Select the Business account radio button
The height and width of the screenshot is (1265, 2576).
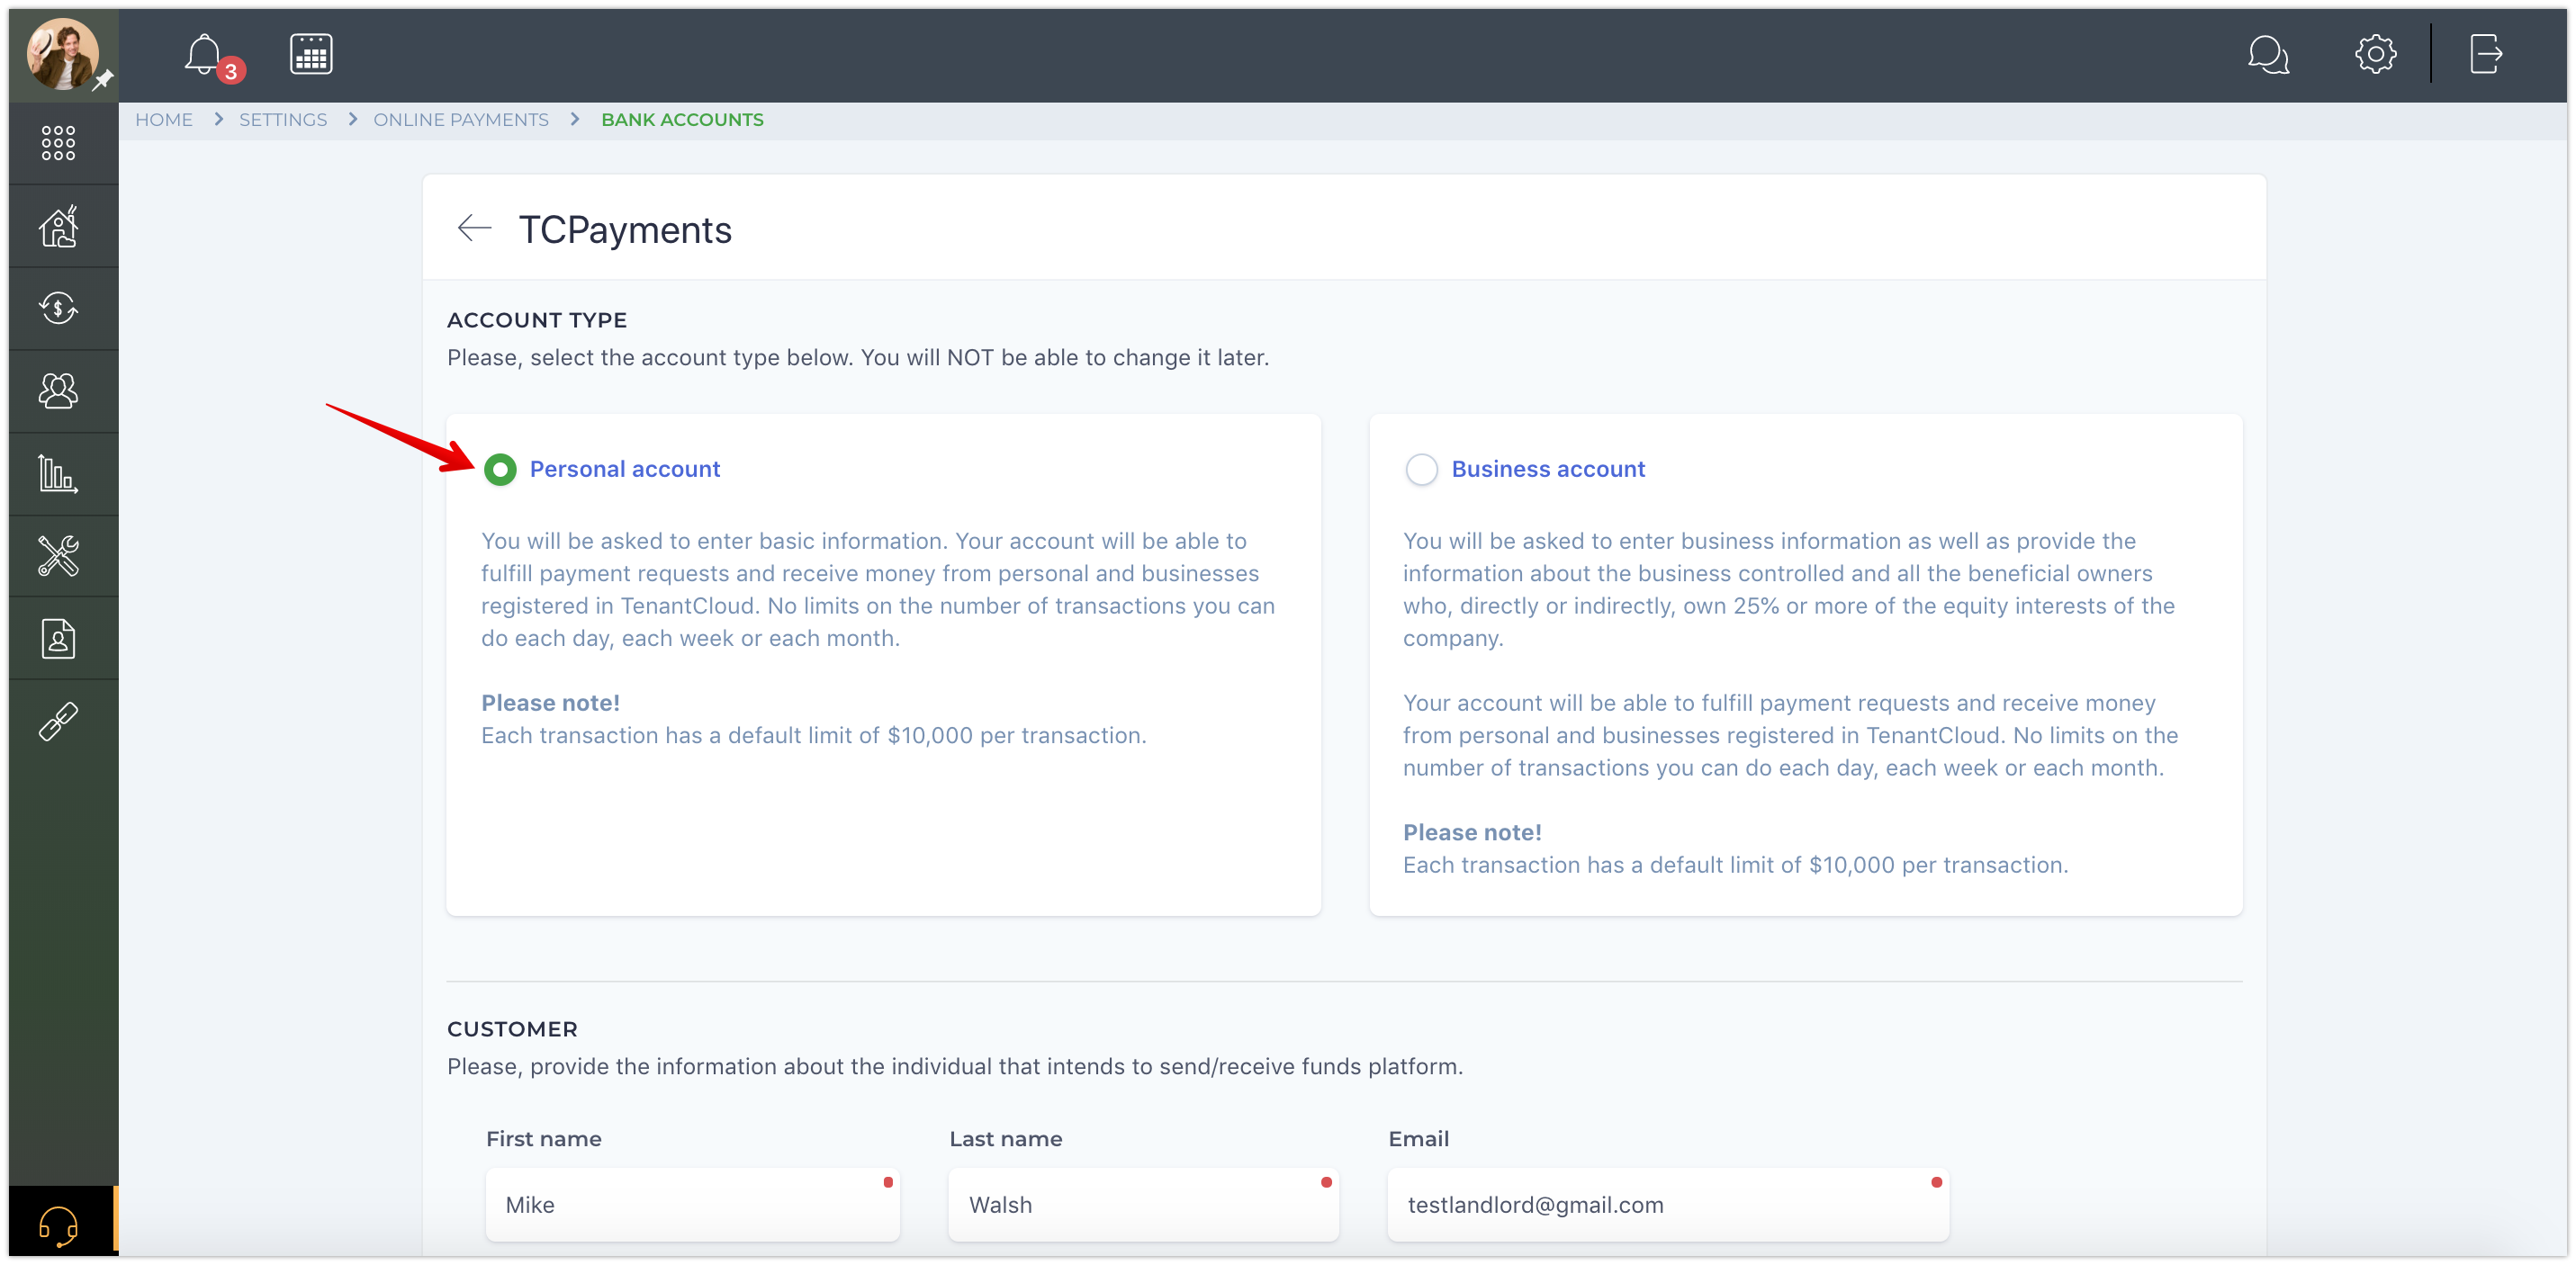click(1421, 469)
